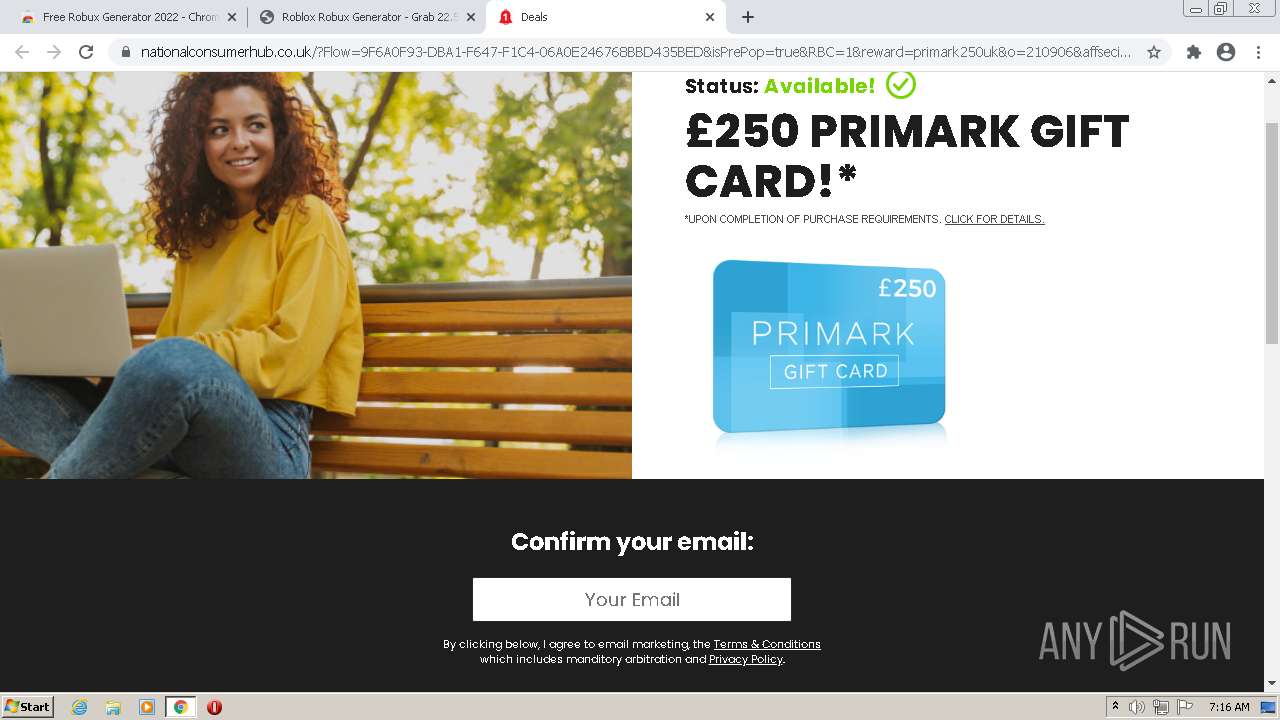The image size is (1280, 720).
Task: Click the page's vertical scrollbar thumb
Action: (x=1272, y=233)
